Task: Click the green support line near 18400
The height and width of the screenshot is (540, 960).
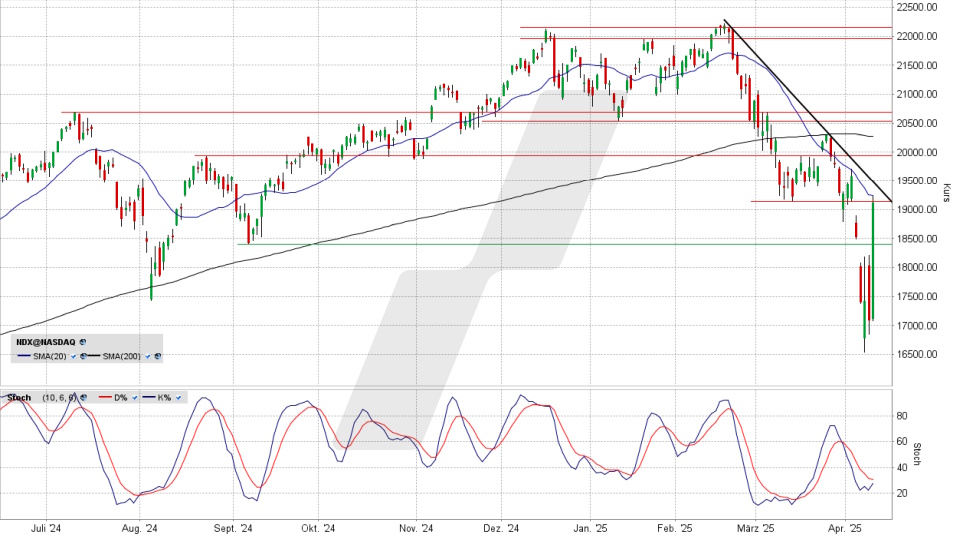Action: tap(563, 244)
